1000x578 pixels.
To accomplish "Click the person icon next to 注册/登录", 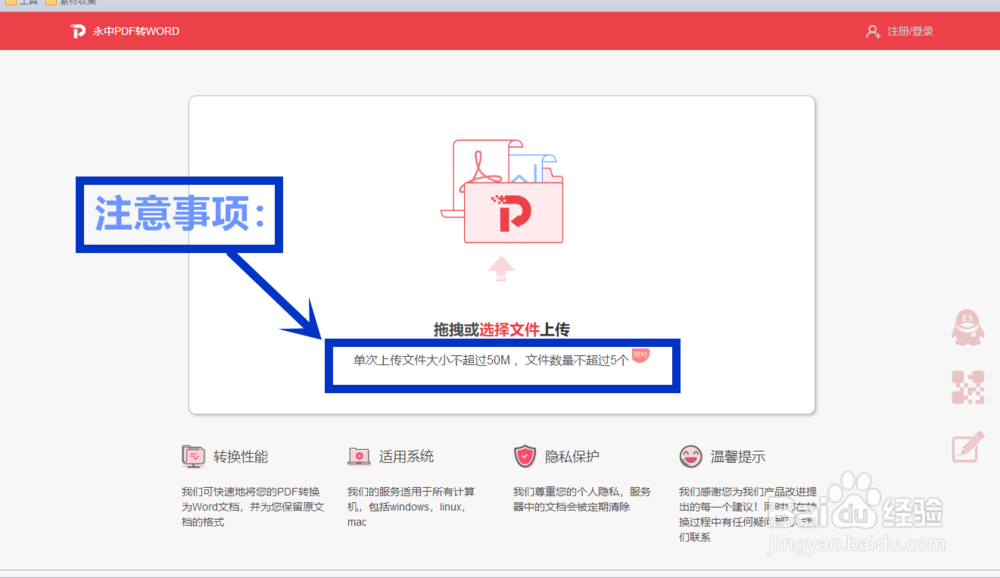I will tap(875, 31).
